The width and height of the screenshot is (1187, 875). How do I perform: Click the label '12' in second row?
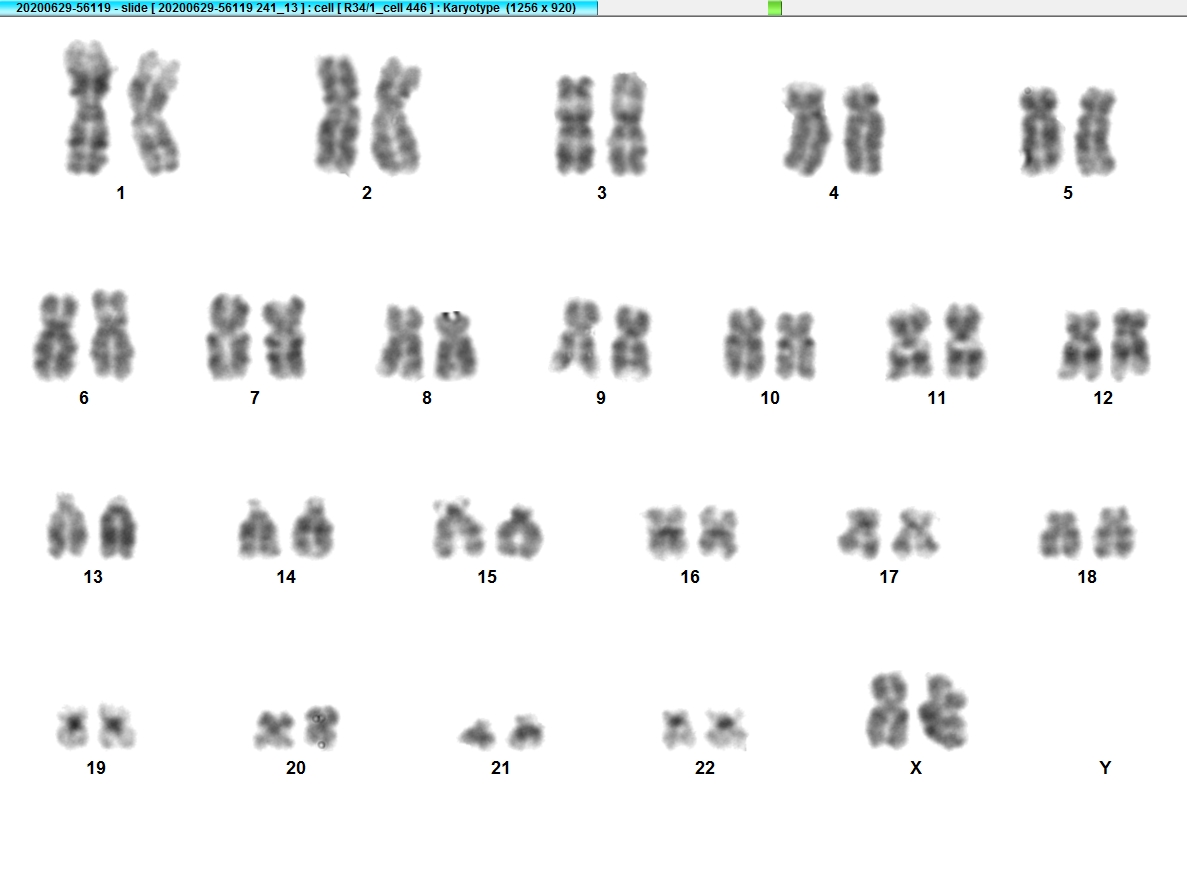pos(1103,398)
